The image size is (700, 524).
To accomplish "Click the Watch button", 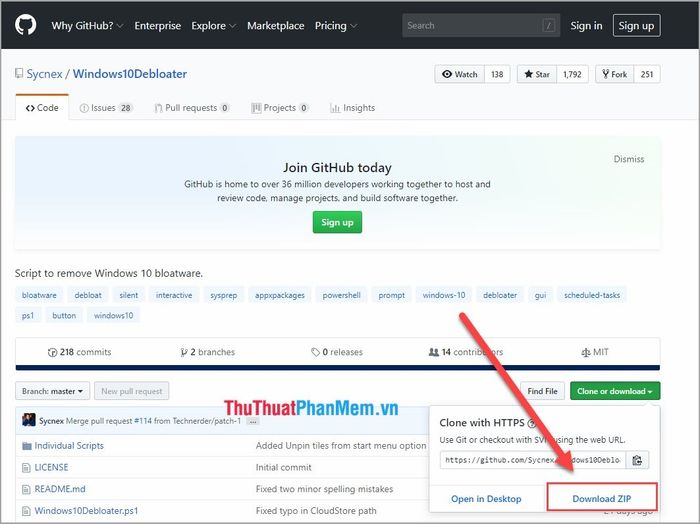I will (460, 74).
